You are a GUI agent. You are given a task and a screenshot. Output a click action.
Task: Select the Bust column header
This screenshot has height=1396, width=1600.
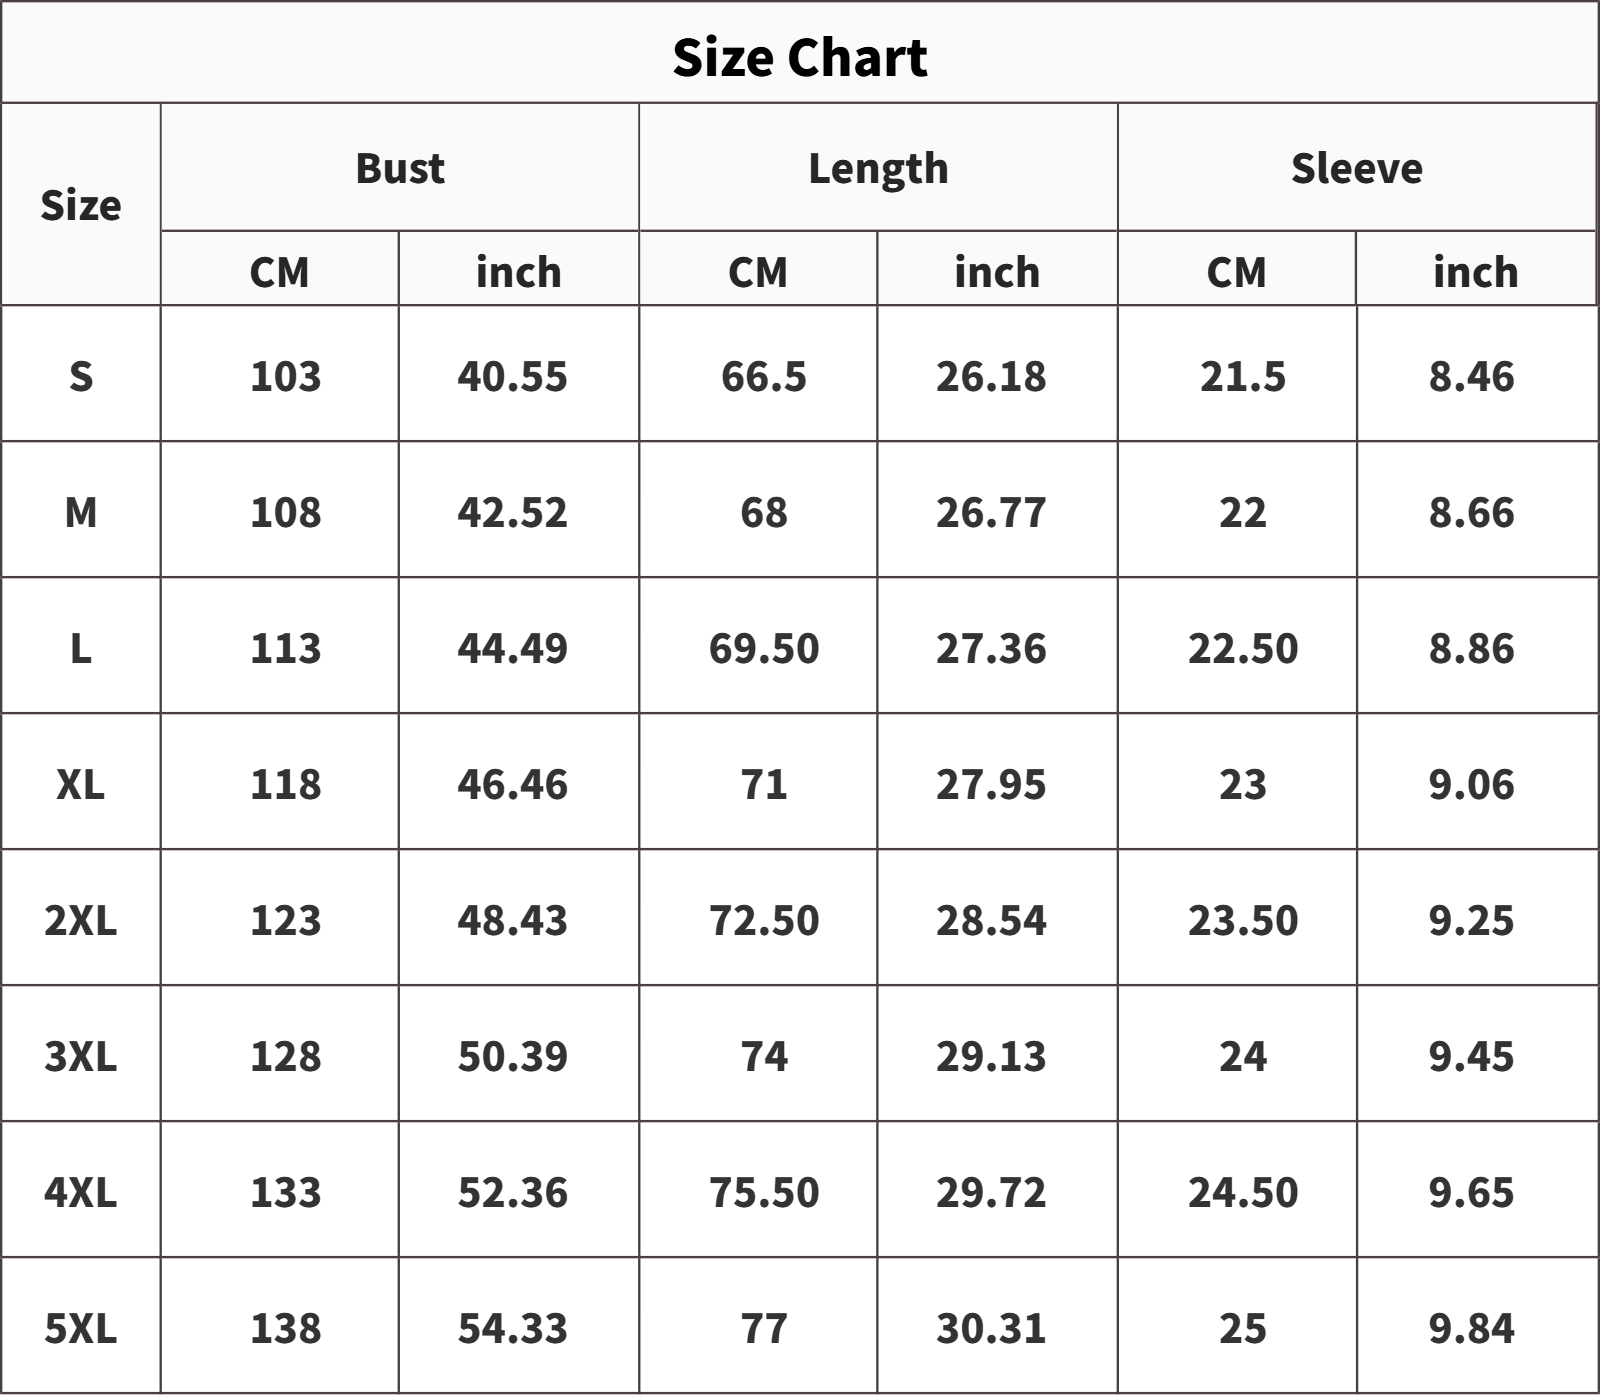pyautogui.click(x=400, y=168)
